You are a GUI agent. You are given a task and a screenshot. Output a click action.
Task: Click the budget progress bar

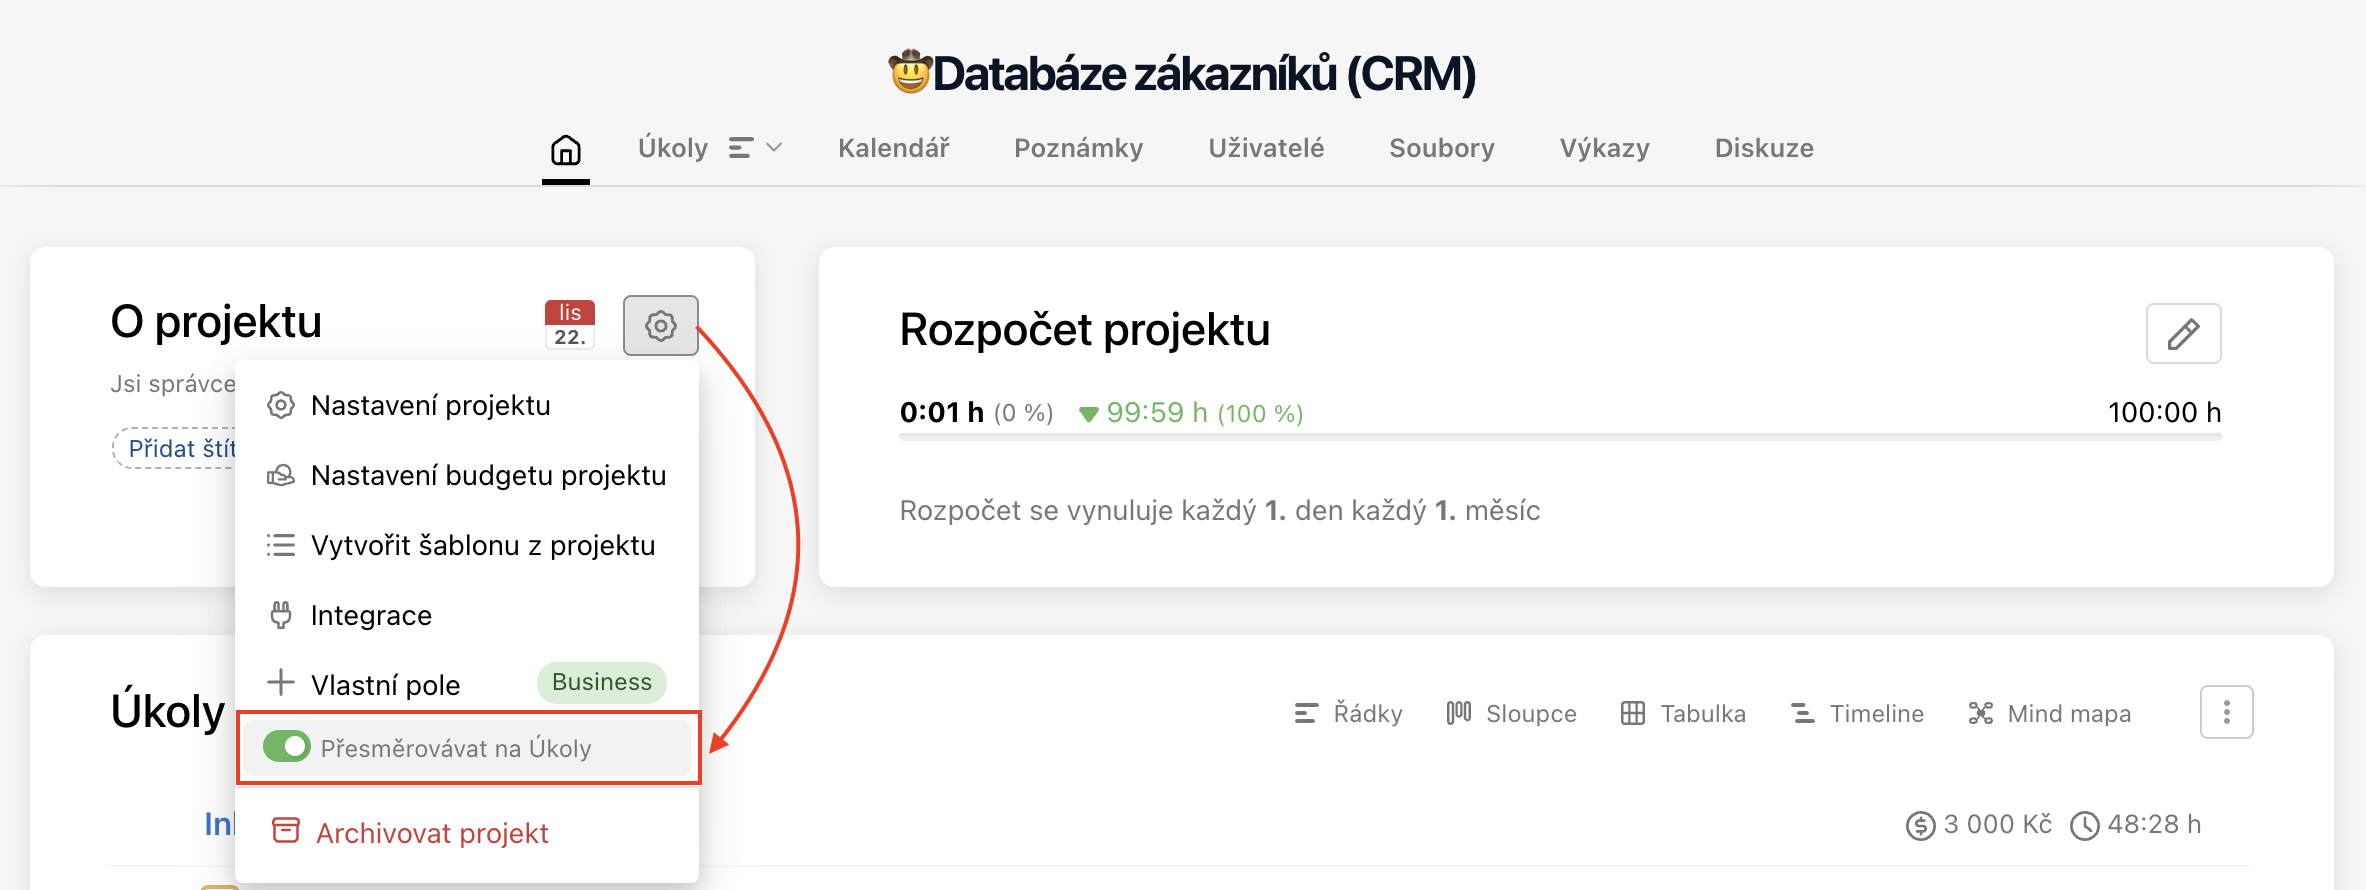pyautogui.click(x=1560, y=437)
